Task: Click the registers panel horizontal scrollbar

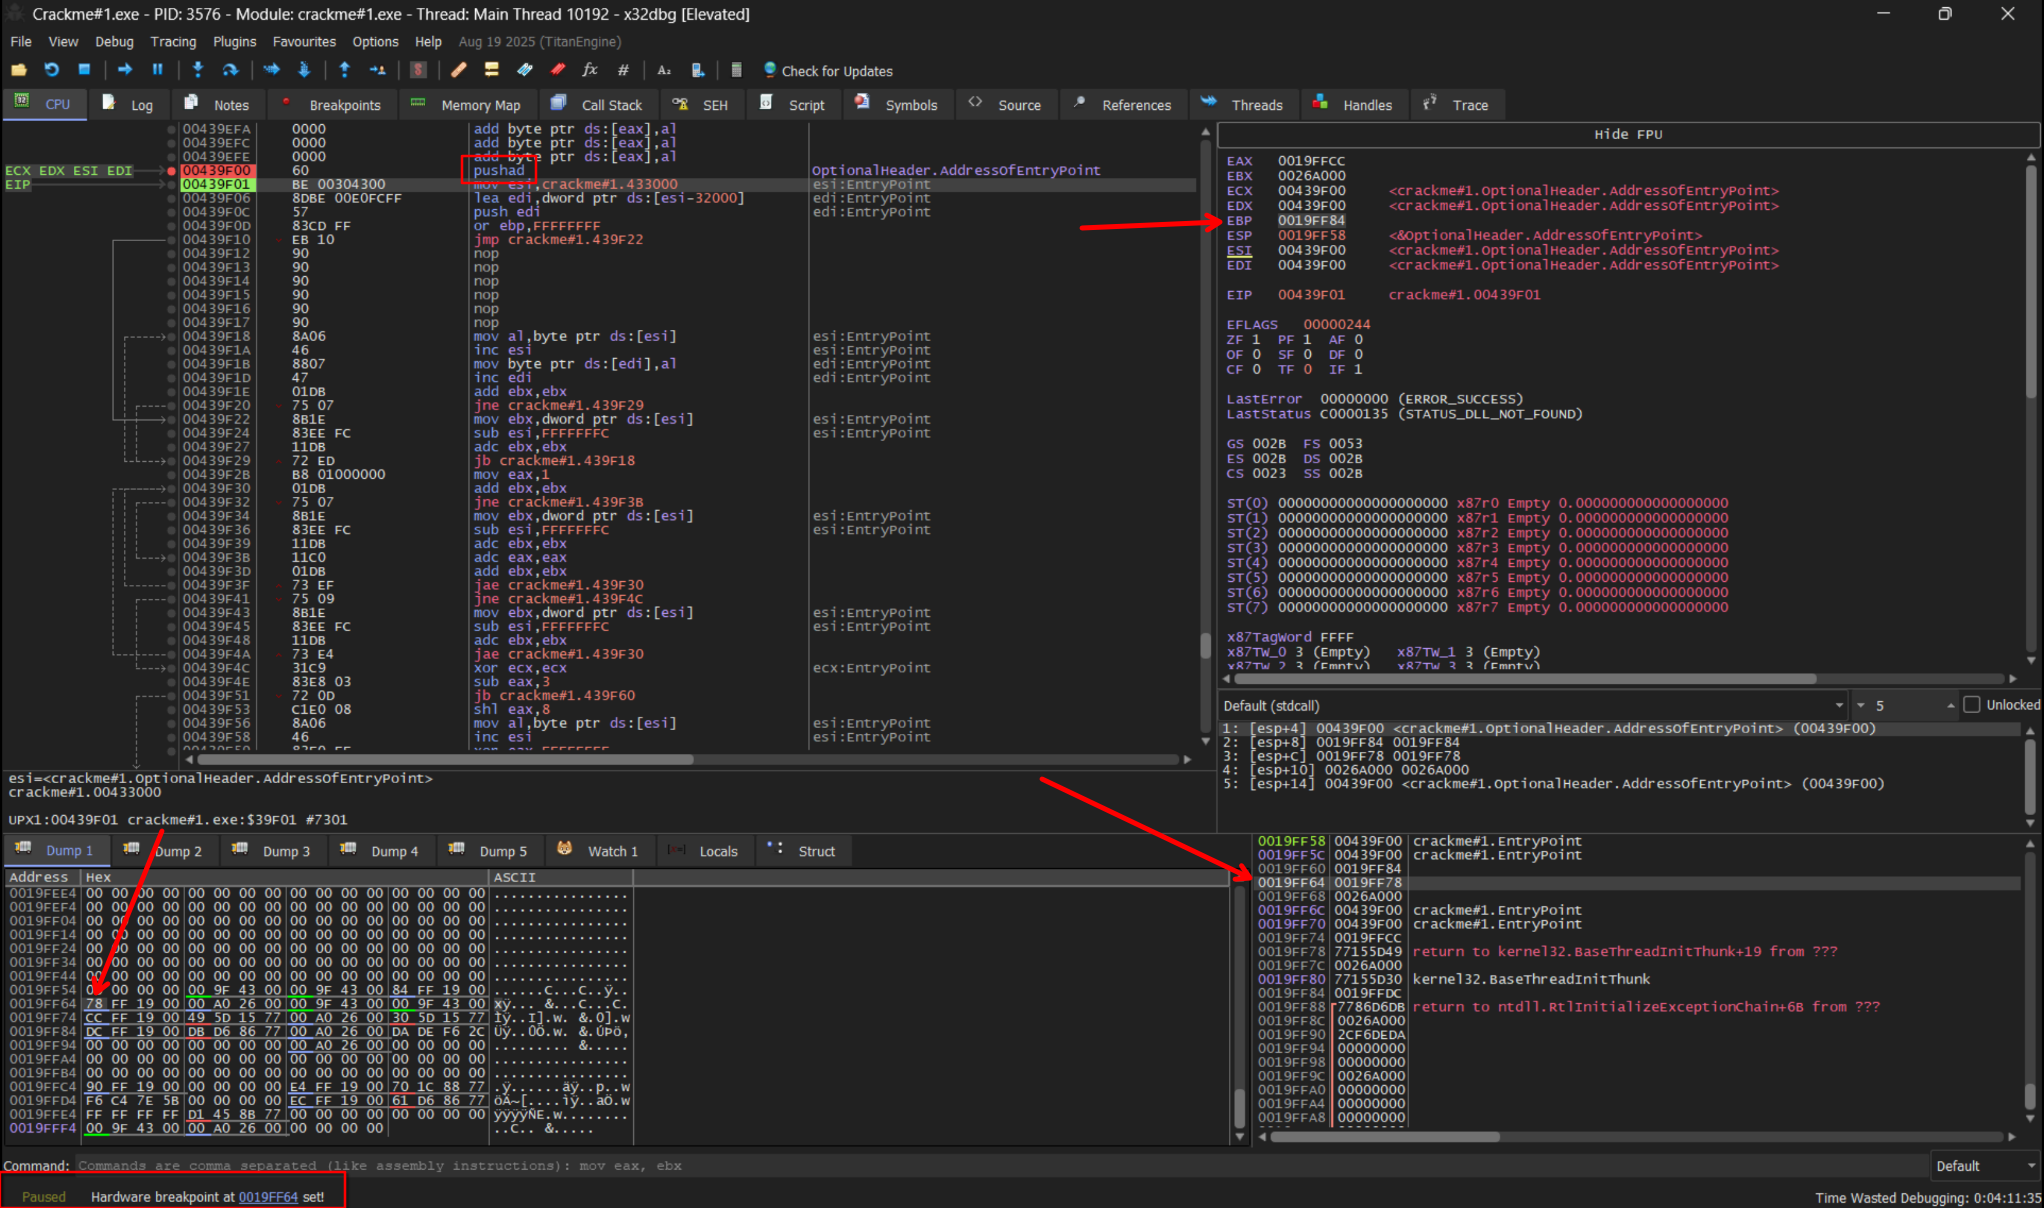Action: 1525,678
